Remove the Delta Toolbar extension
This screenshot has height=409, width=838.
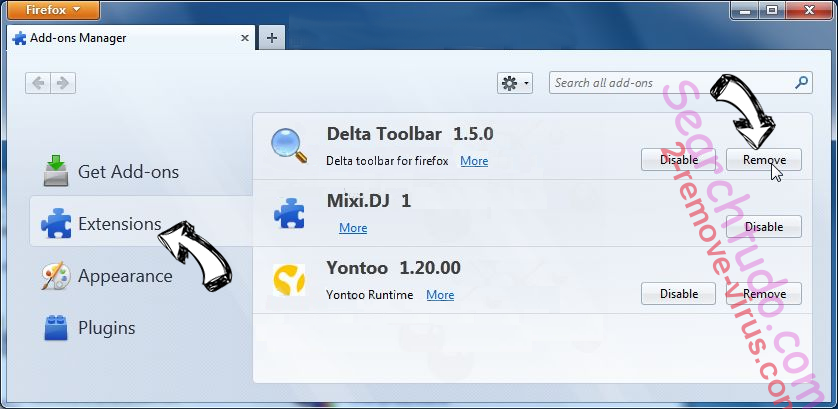point(764,159)
